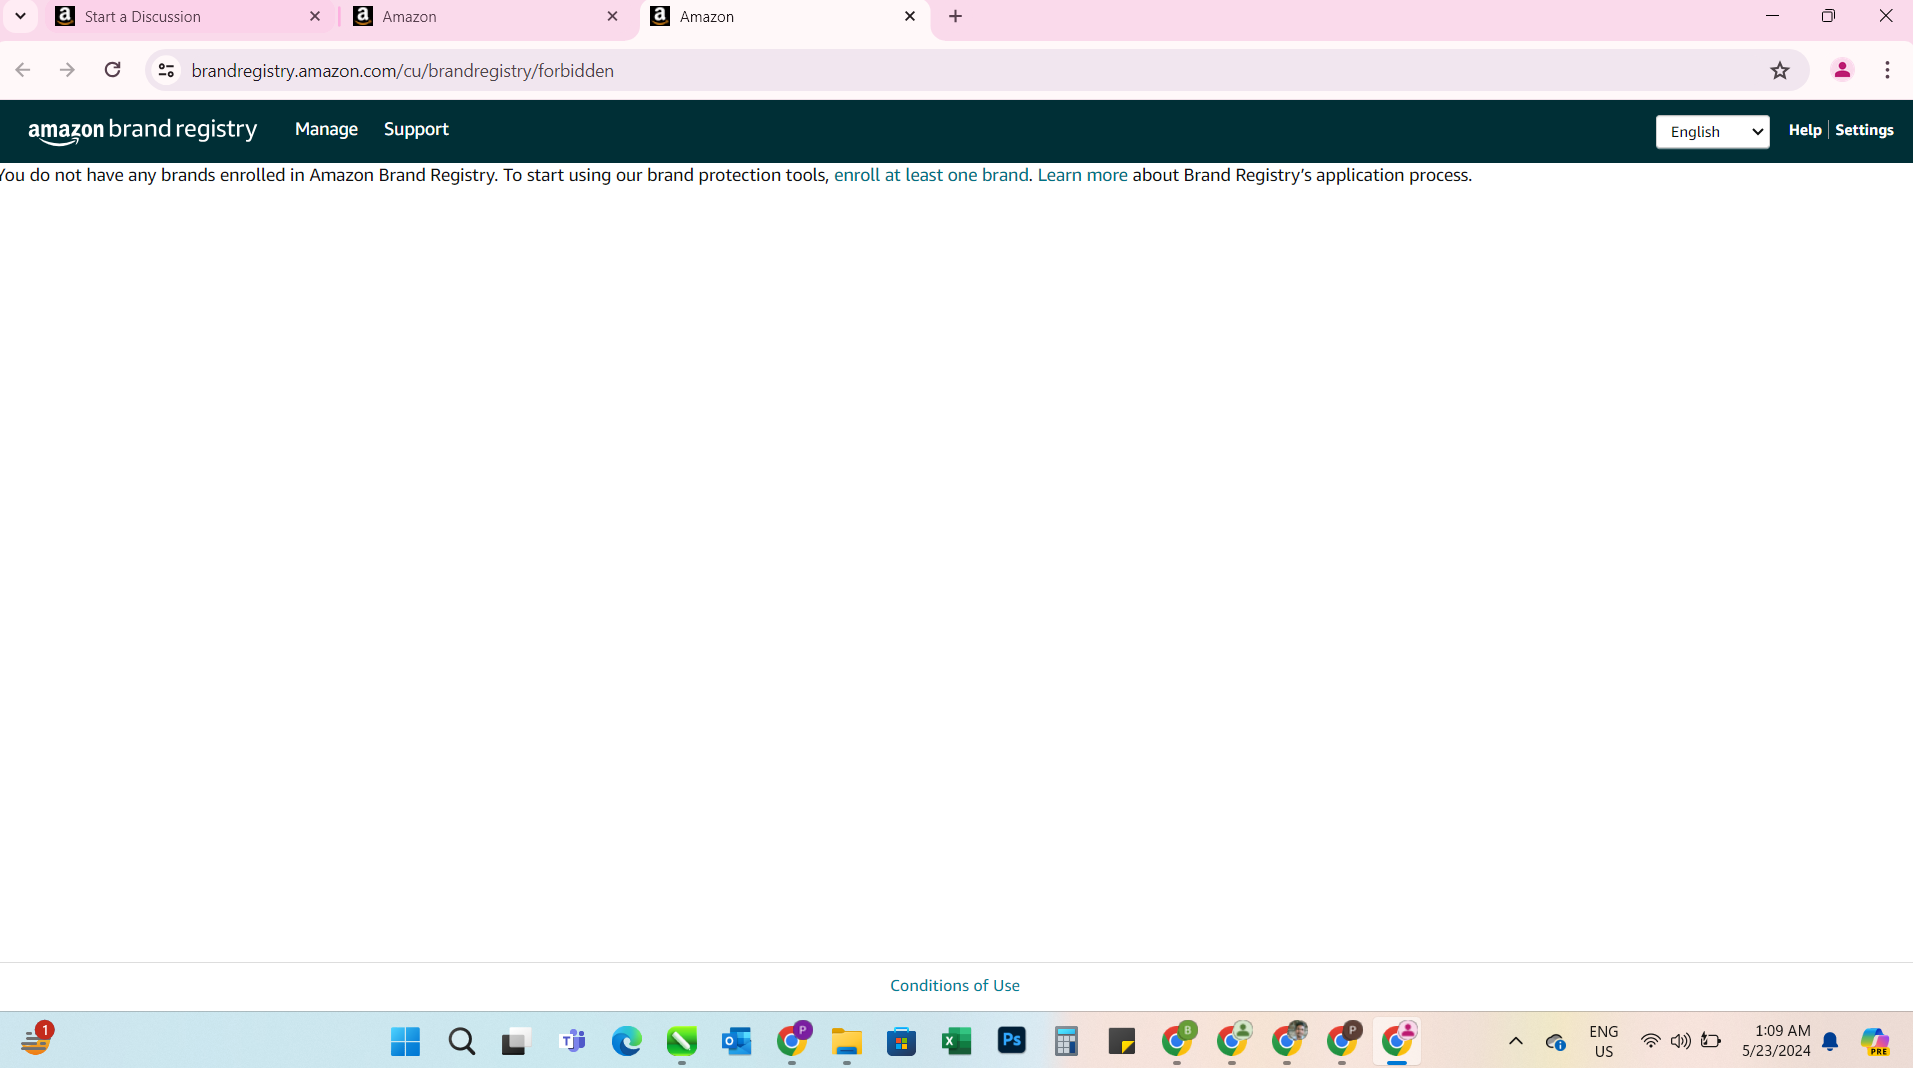
Task: Open the Help link
Action: tap(1804, 130)
